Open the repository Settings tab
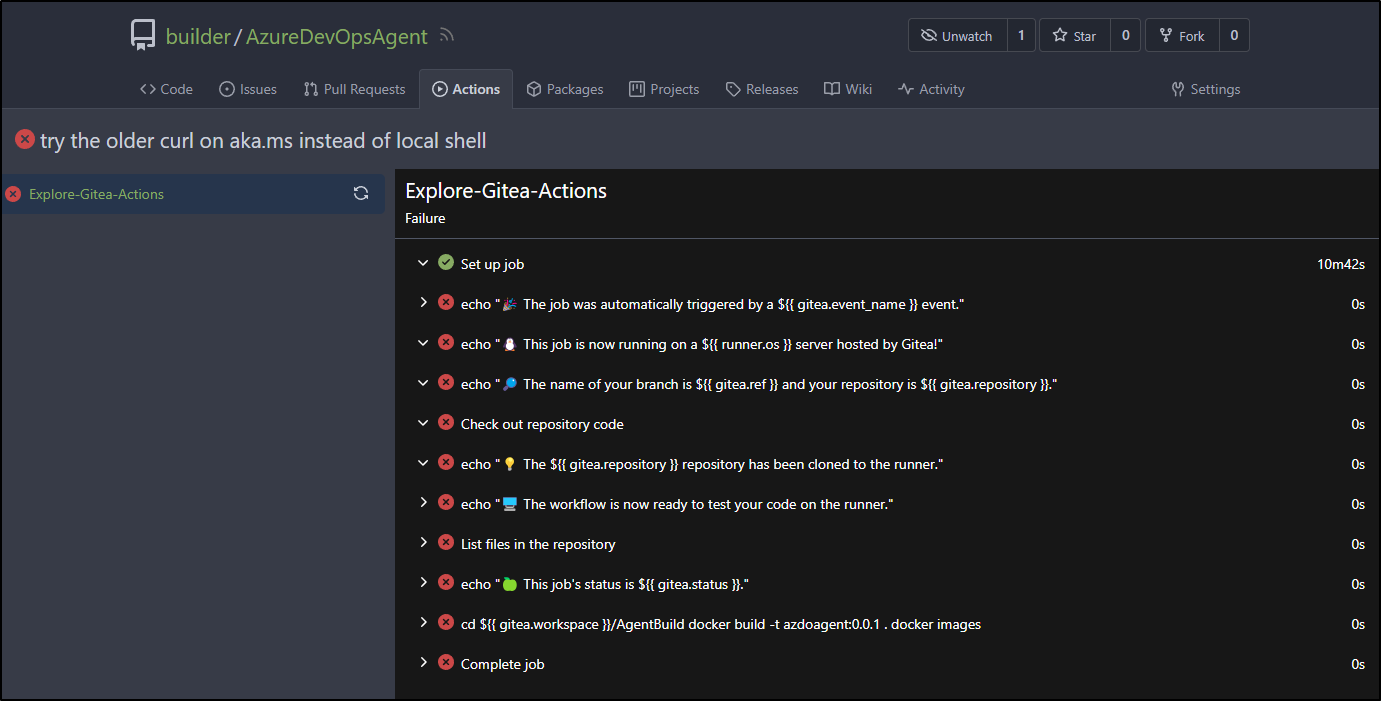The height and width of the screenshot is (701, 1381). point(1206,89)
